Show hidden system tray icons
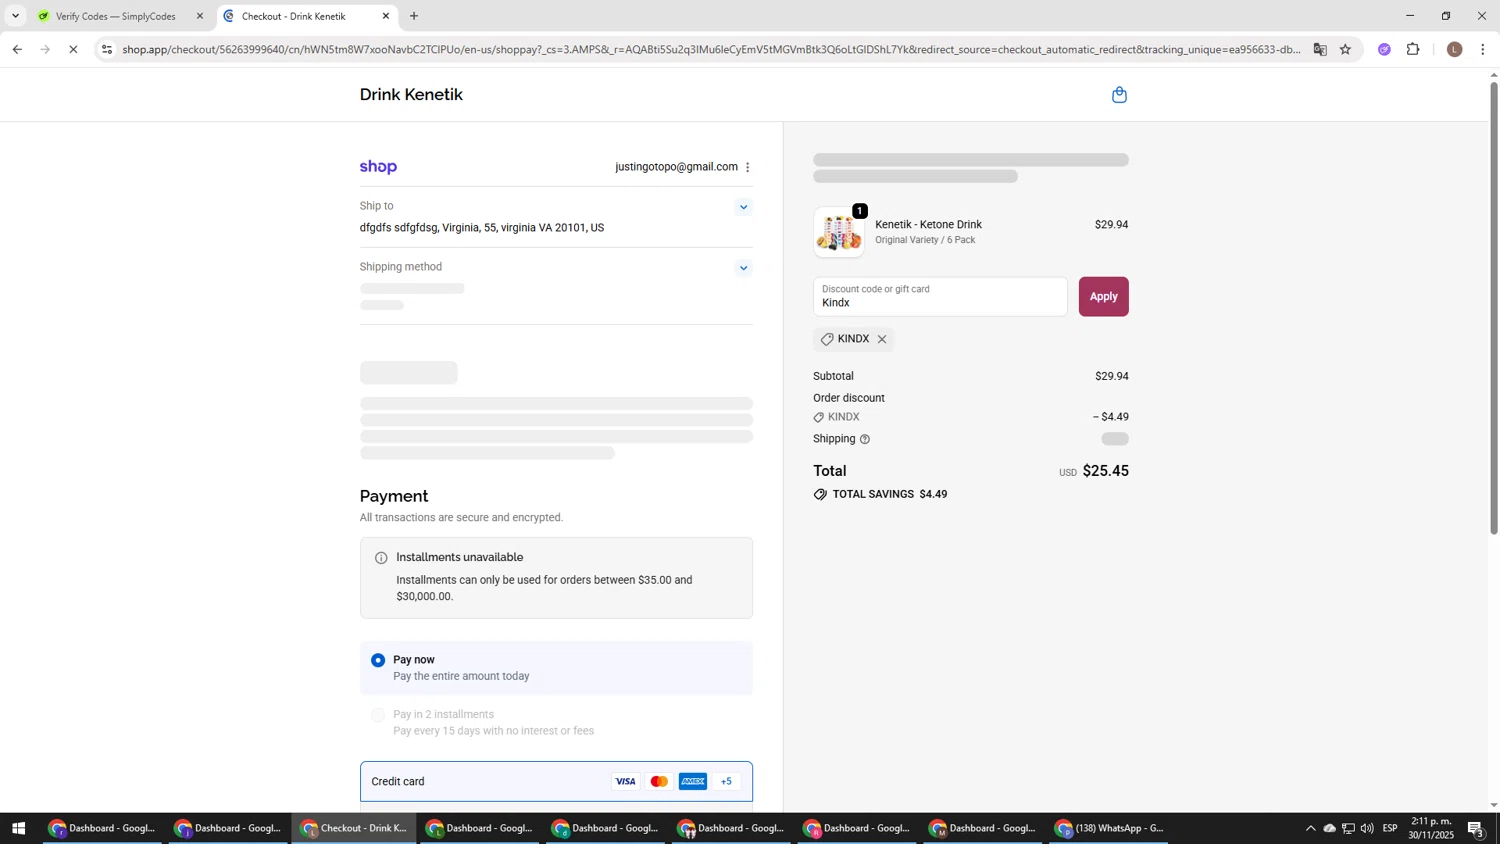Viewport: 1500px width, 844px height. 1310,829
